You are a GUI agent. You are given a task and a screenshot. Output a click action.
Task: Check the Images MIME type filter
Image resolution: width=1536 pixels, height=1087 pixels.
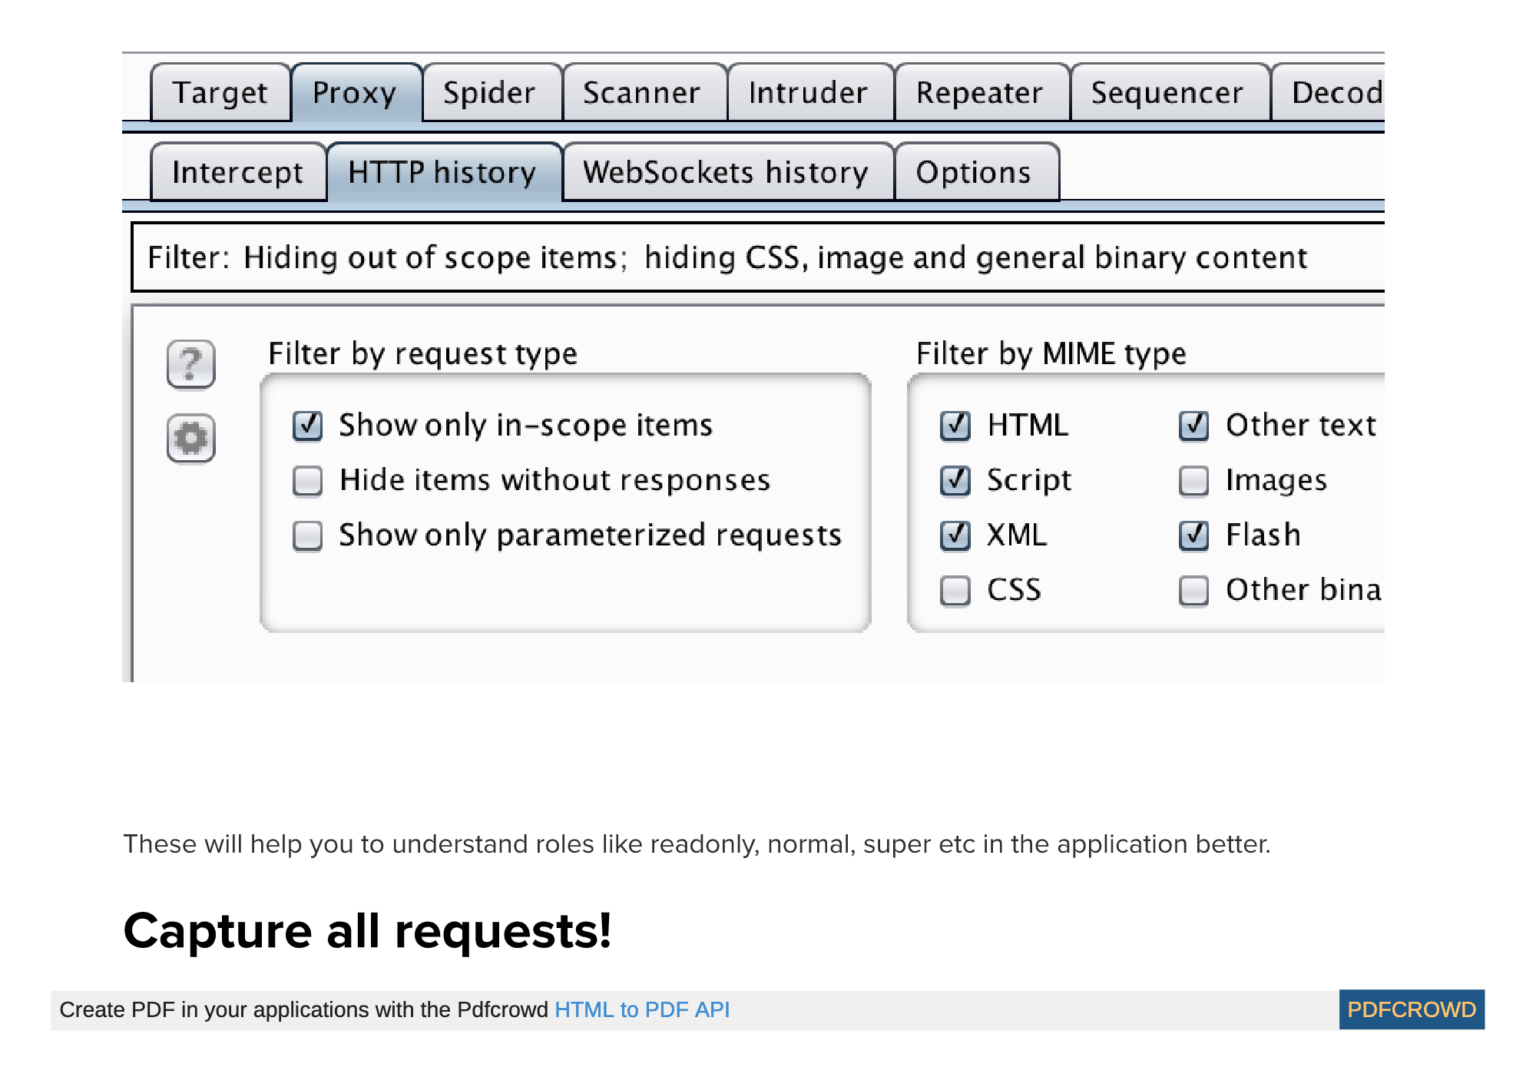coord(1194,480)
